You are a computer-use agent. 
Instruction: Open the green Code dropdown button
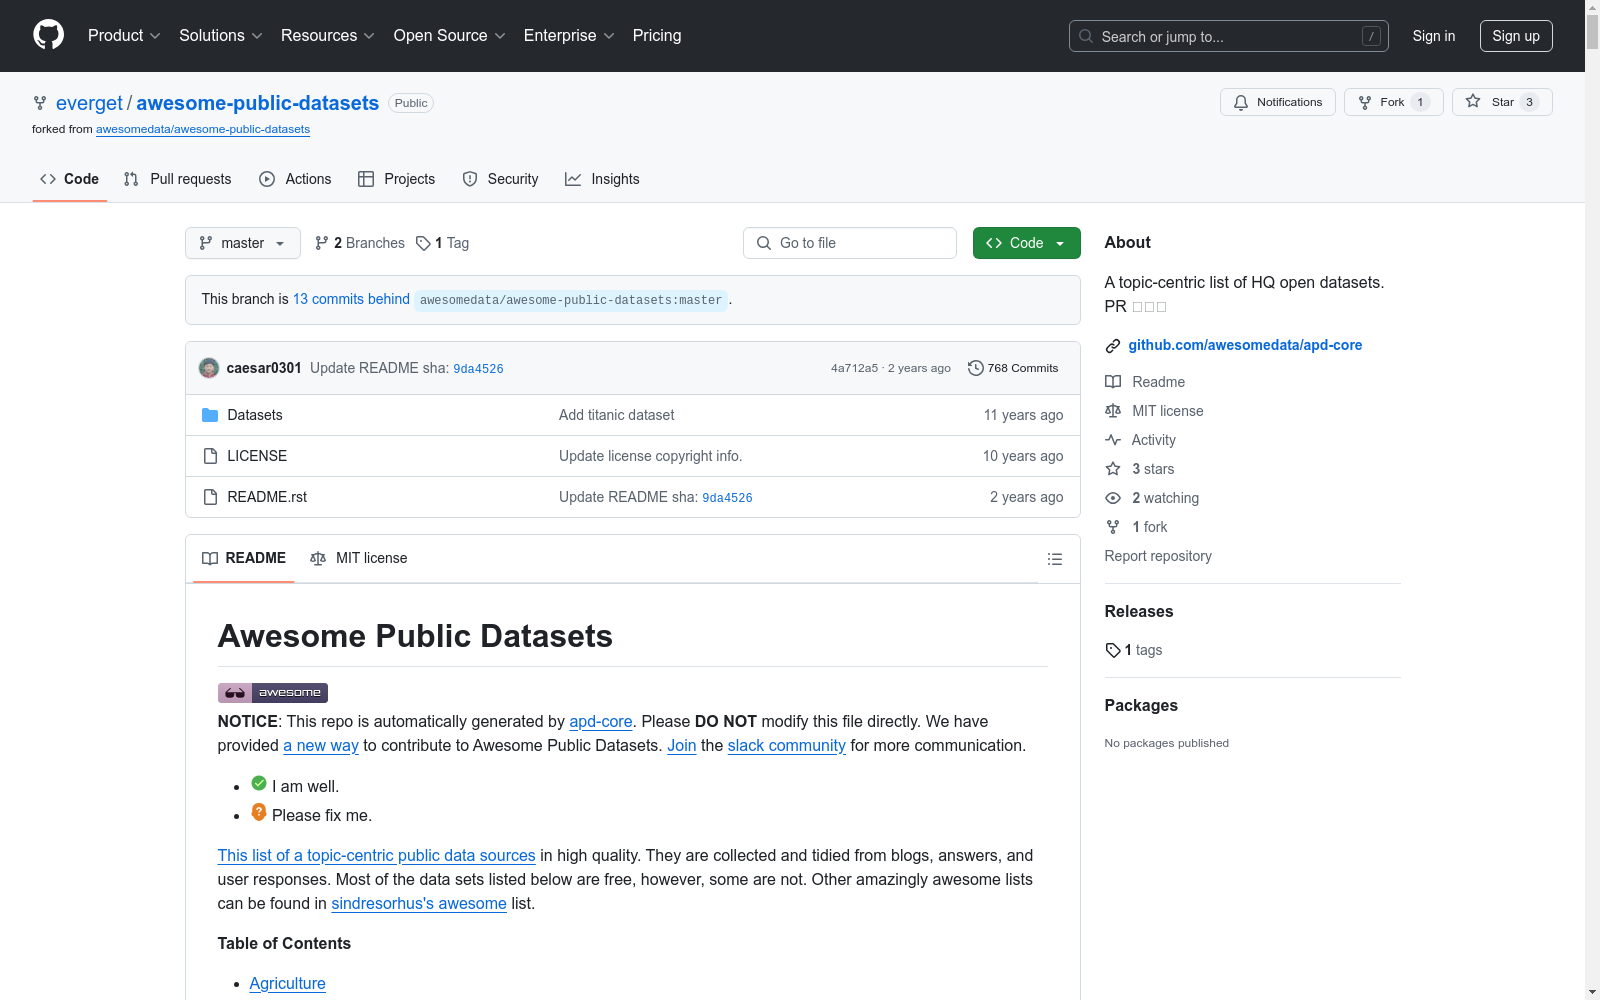point(1026,243)
